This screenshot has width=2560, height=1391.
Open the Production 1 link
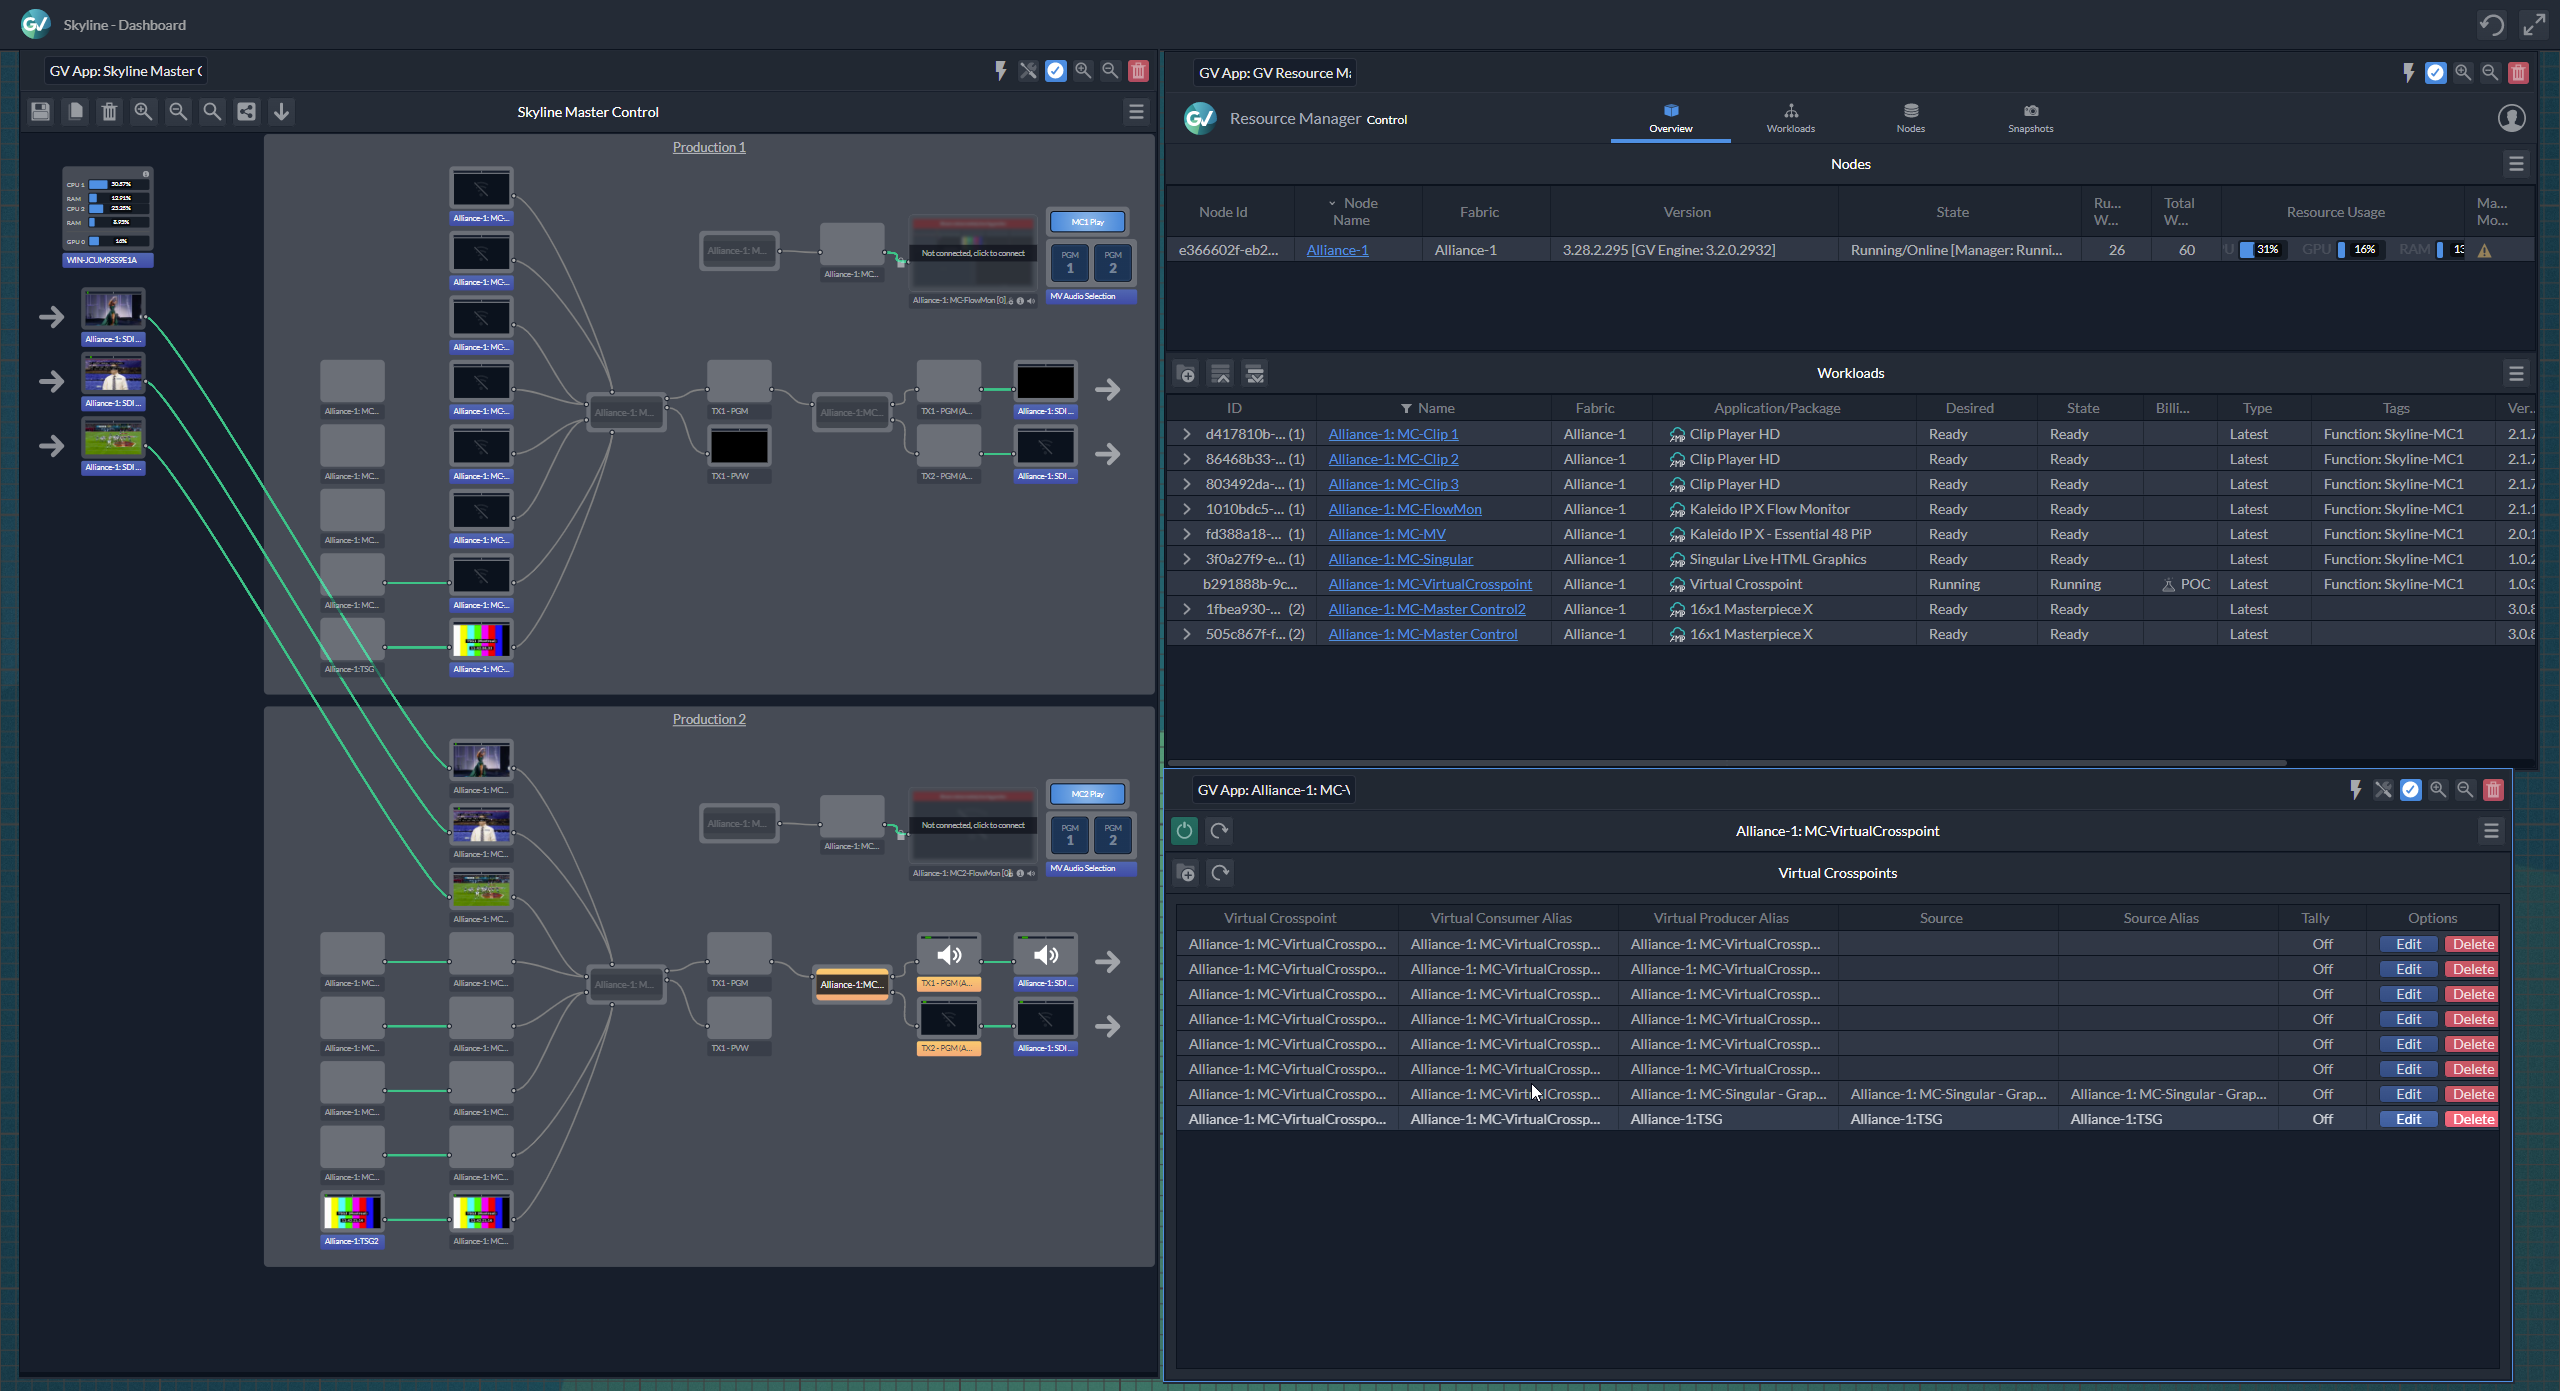709,147
